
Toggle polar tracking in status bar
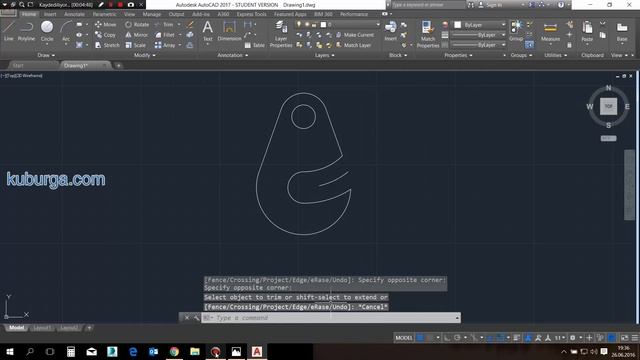click(457, 338)
